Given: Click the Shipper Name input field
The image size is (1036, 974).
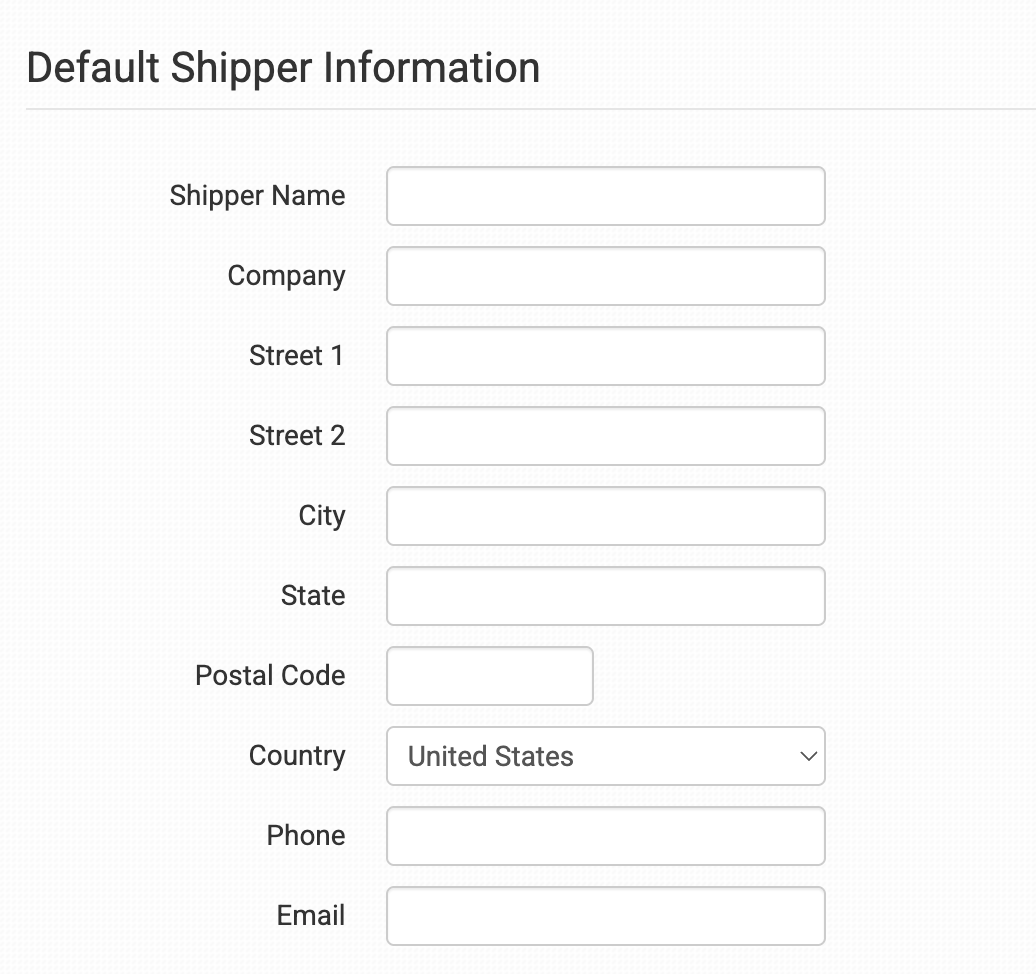Looking at the screenshot, I should (x=605, y=196).
